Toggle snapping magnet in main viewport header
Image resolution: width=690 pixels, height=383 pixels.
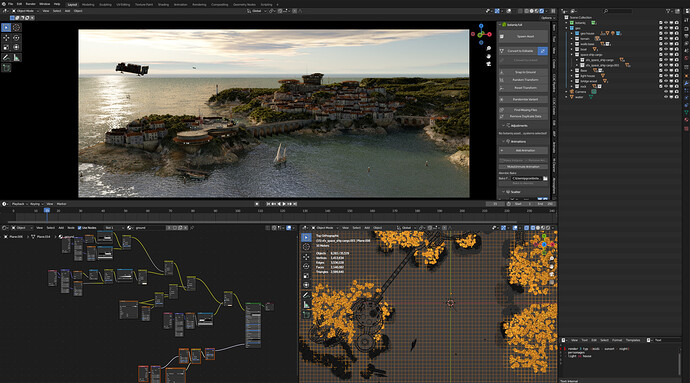(280, 11)
